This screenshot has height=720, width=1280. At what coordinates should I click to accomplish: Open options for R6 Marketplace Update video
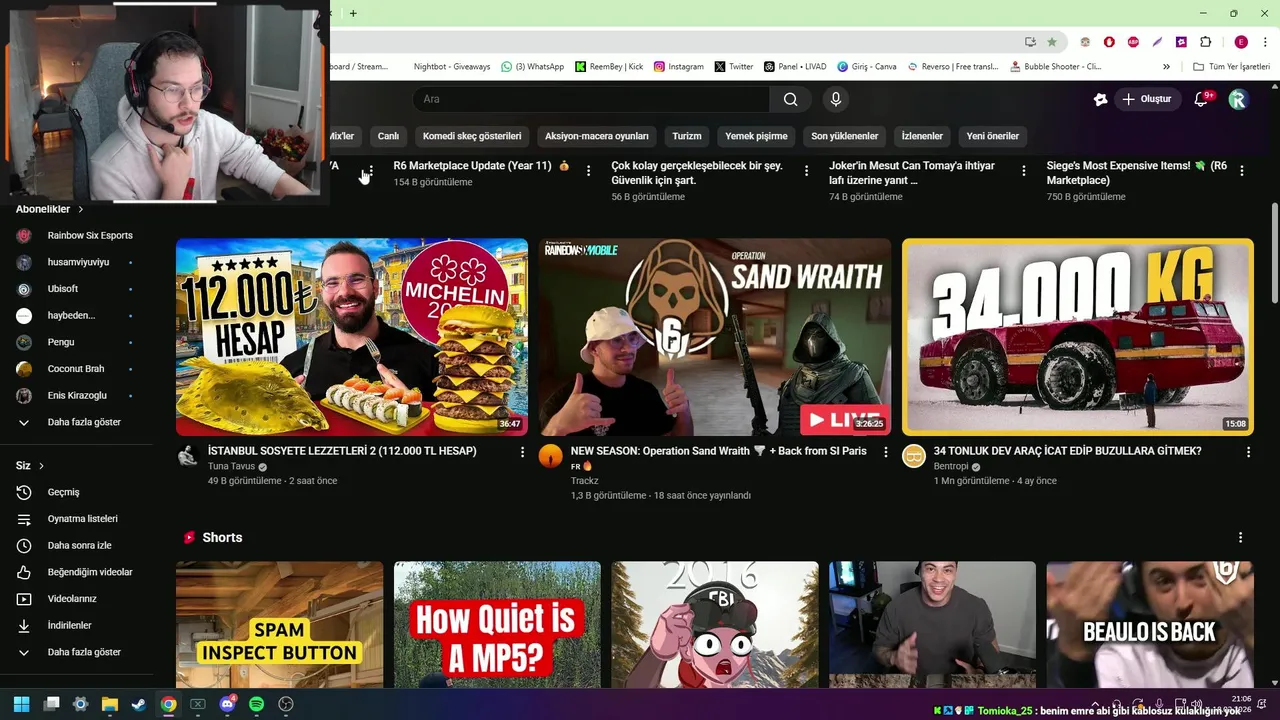pos(588,171)
